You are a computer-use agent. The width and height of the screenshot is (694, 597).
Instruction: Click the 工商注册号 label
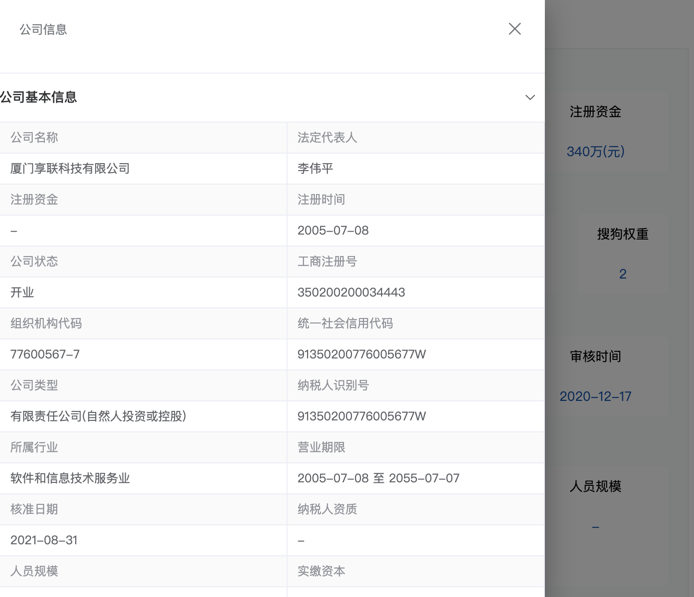[327, 262]
